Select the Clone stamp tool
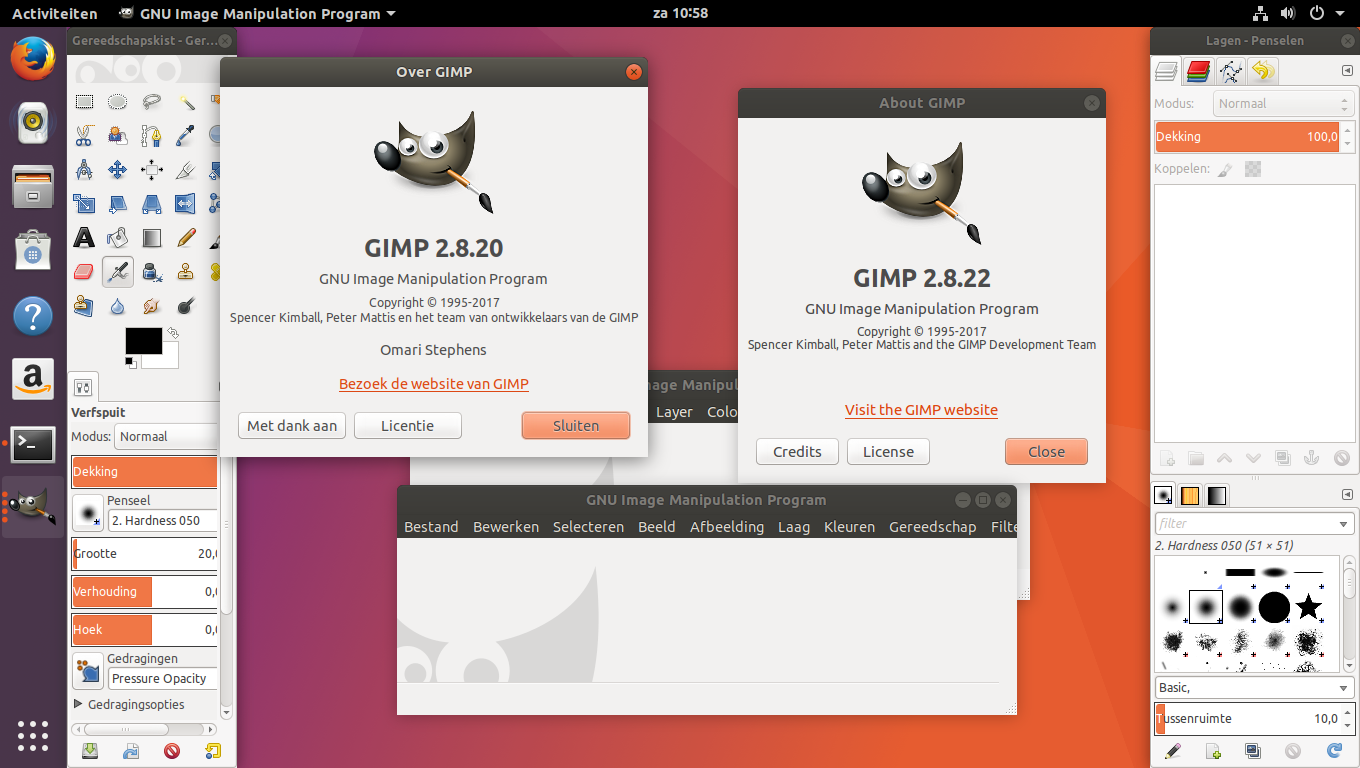The height and width of the screenshot is (768, 1360). point(186,271)
